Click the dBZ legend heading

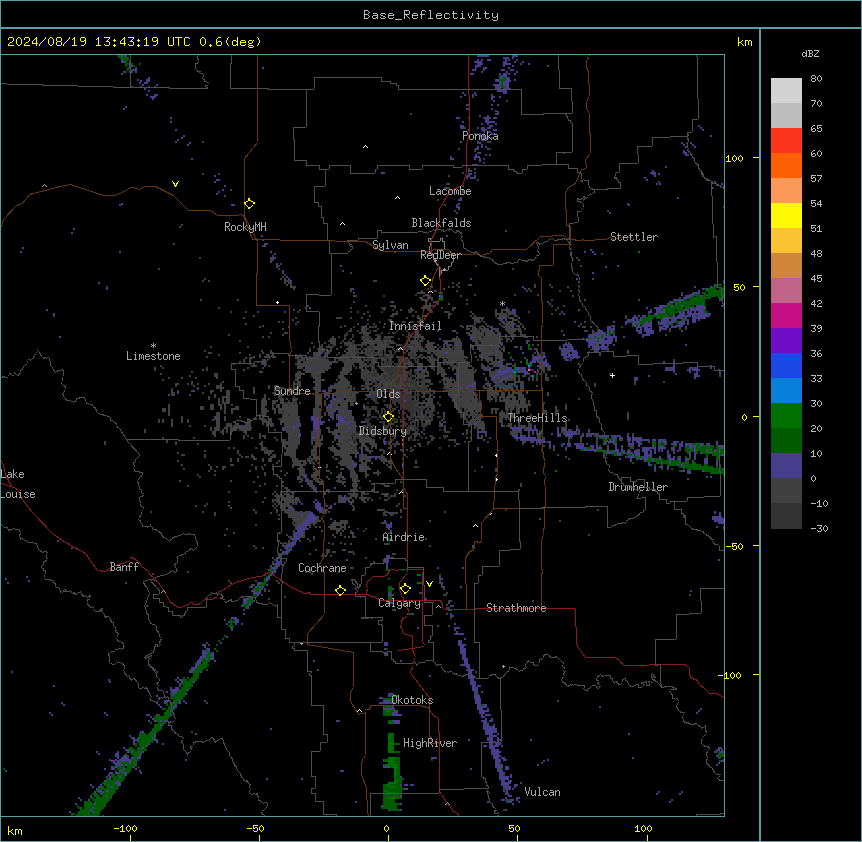[x=810, y=54]
